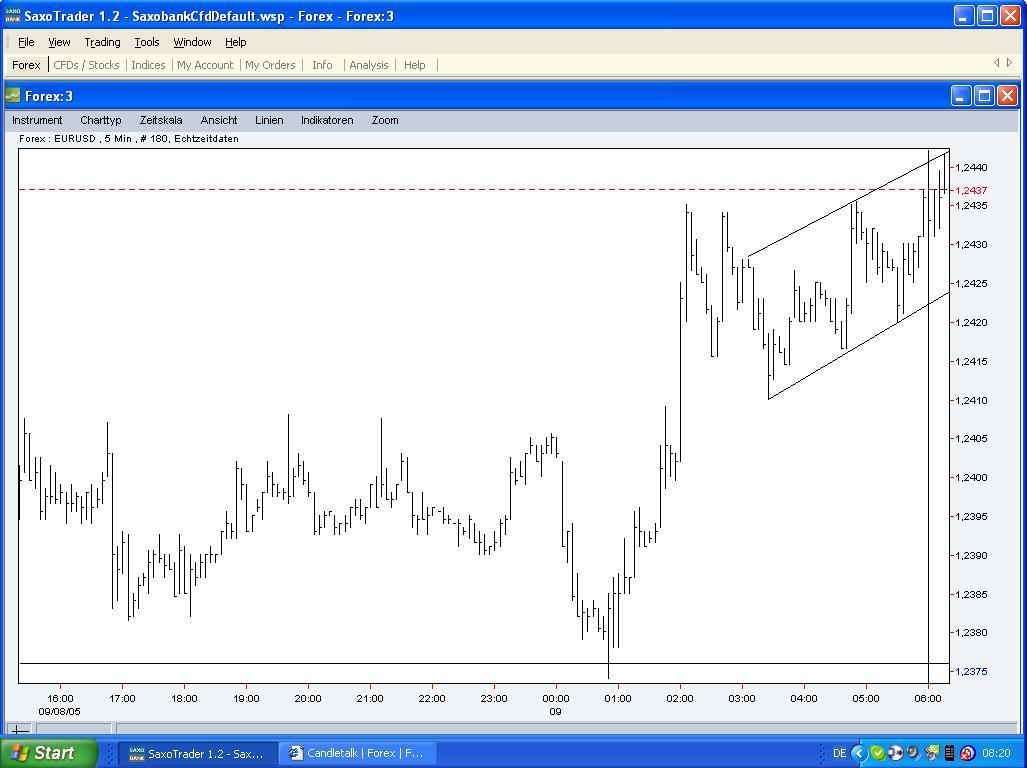Click the EURUSD chart header text

pyautogui.click(x=128, y=139)
